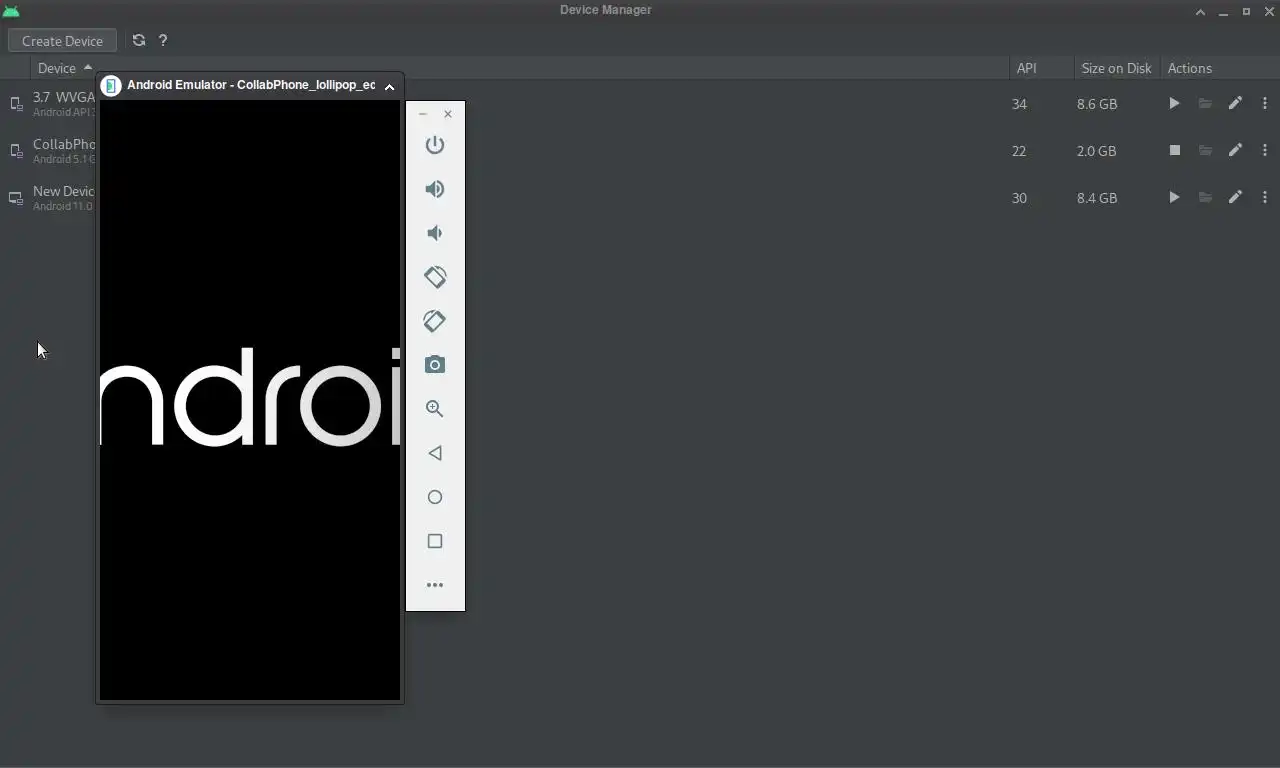This screenshot has width=1280, height=768.
Task: Collapse the Android Emulator title bar arrow
Action: (389, 86)
